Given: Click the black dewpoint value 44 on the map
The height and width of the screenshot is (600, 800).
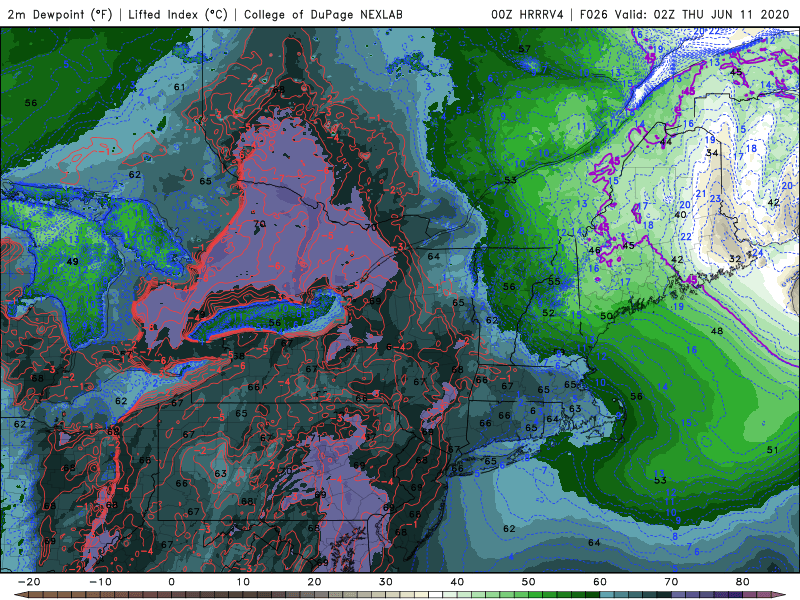Looking at the screenshot, I should (666, 142).
